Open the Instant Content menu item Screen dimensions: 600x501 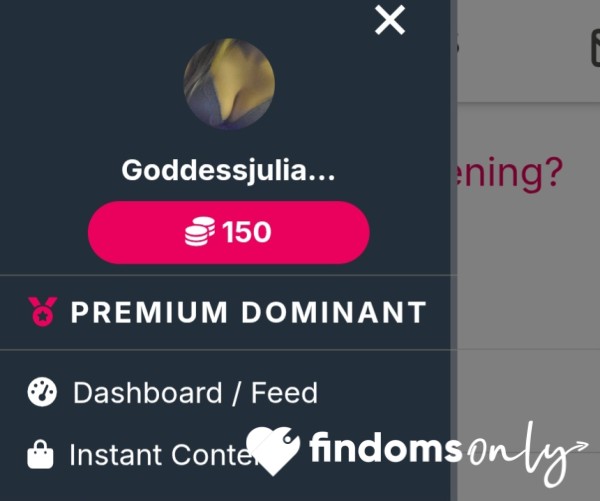pyautogui.click(x=161, y=455)
